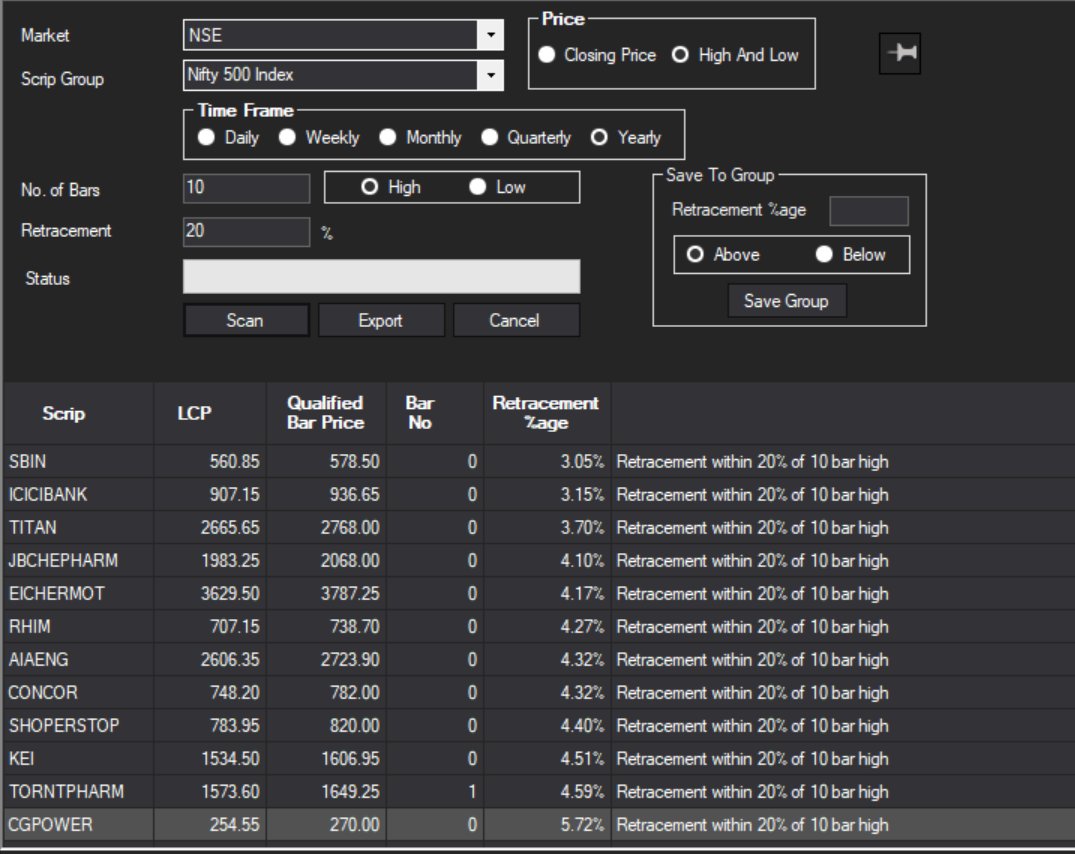The width and height of the screenshot is (1075, 854).
Task: Click retracement value 4.40%
Action: [583, 725]
